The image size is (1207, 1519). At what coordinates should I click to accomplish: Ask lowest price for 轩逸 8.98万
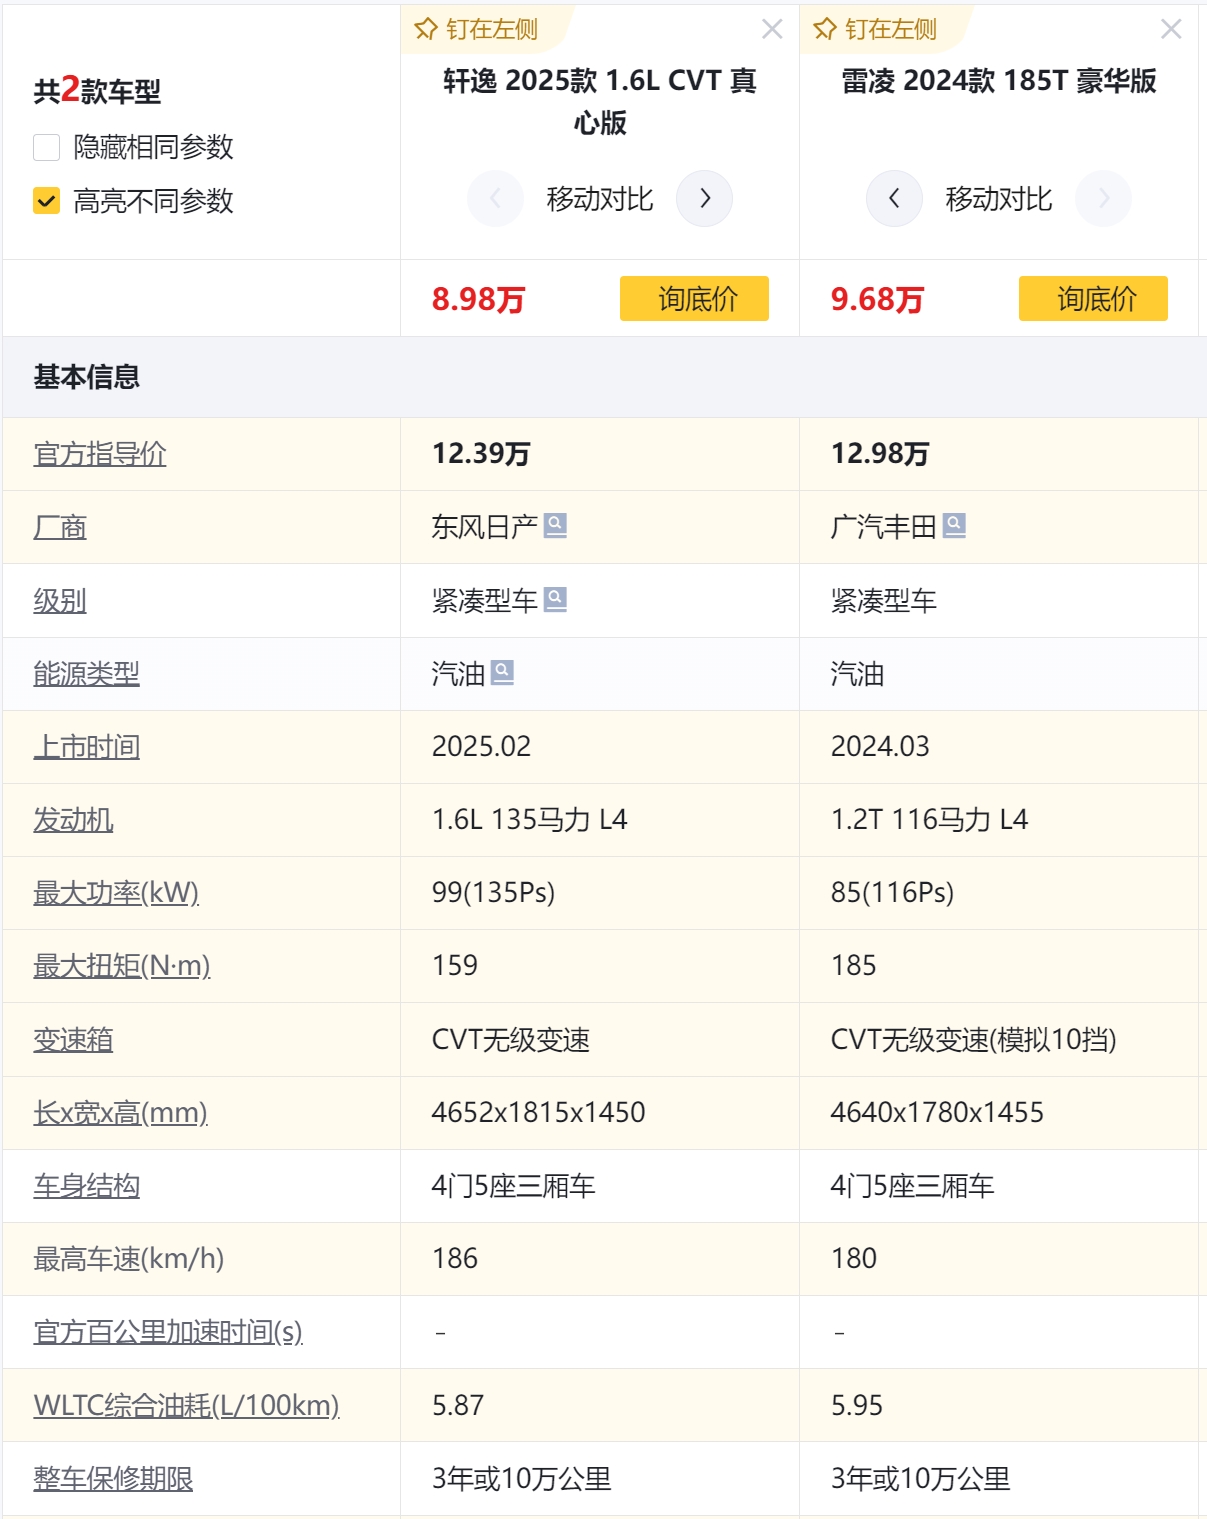coord(694,298)
